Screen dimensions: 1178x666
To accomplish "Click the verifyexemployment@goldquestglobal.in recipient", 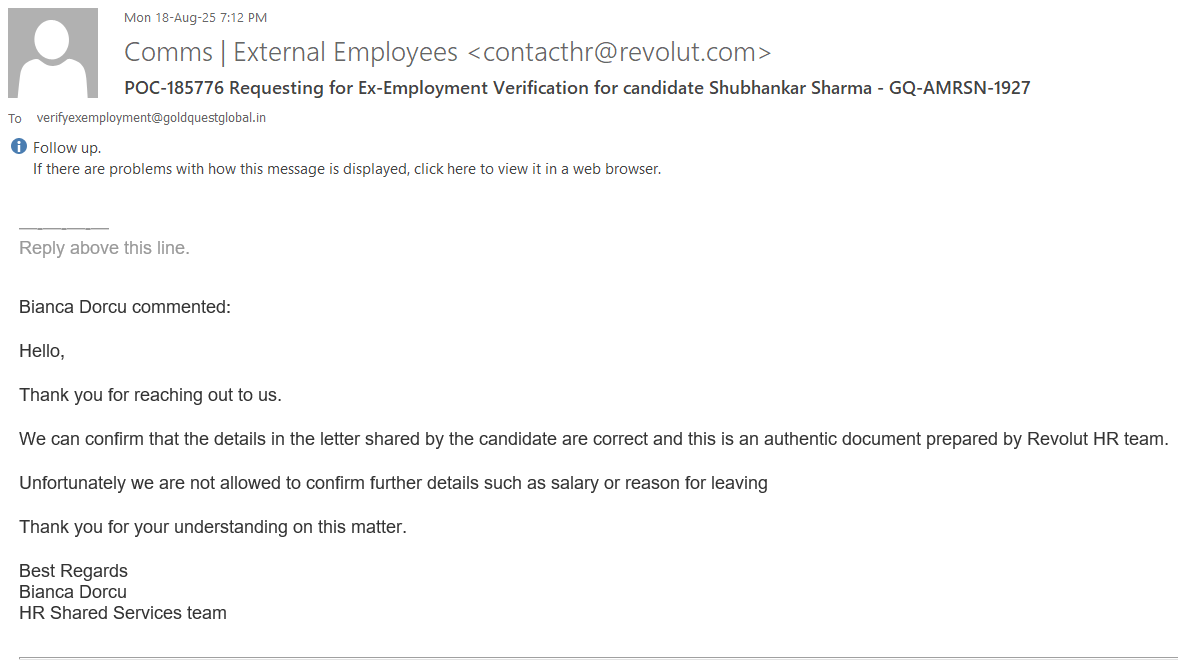I will (151, 118).
